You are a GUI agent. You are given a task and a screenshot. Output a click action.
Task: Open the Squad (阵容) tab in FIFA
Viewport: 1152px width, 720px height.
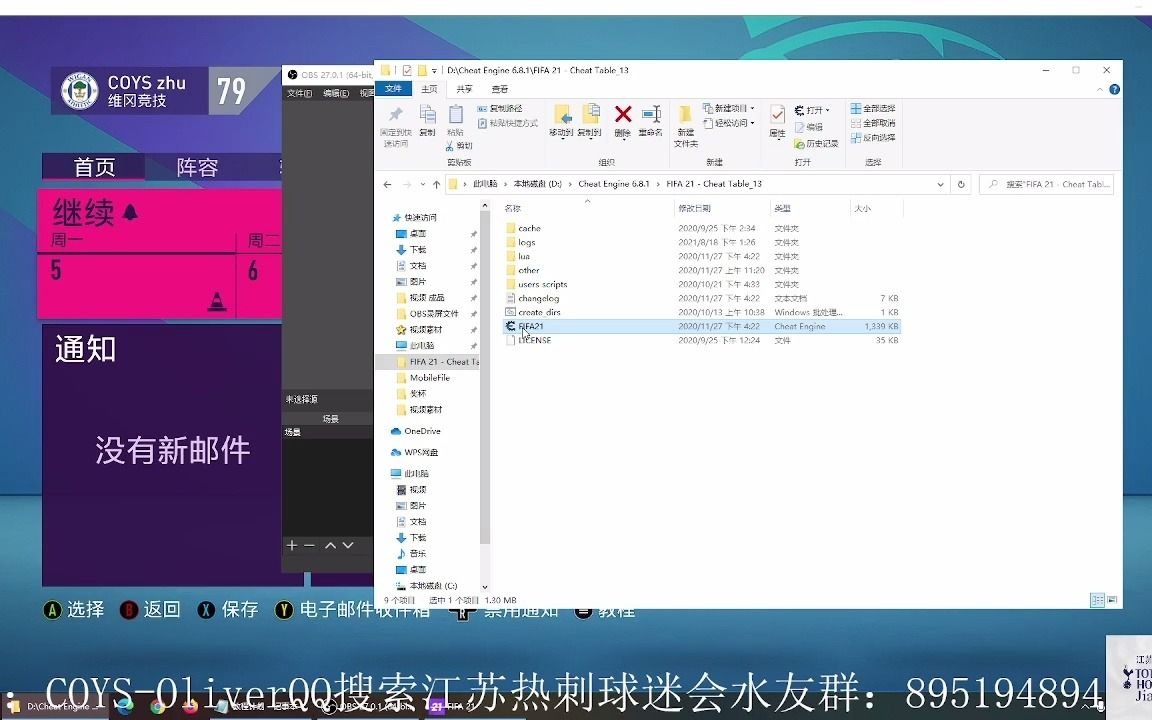197,168
